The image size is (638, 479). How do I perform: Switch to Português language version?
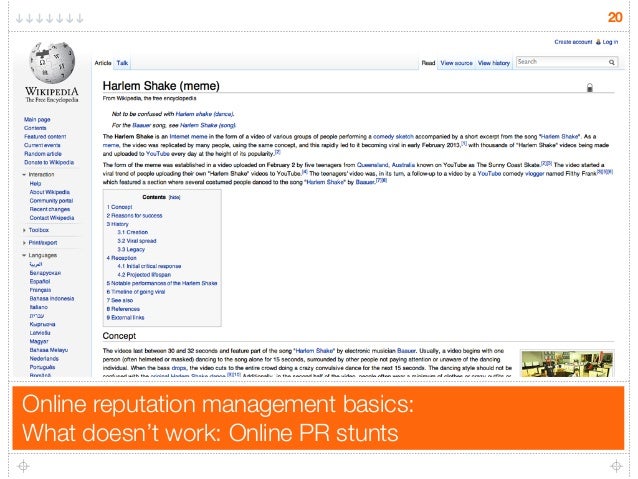[x=42, y=367]
